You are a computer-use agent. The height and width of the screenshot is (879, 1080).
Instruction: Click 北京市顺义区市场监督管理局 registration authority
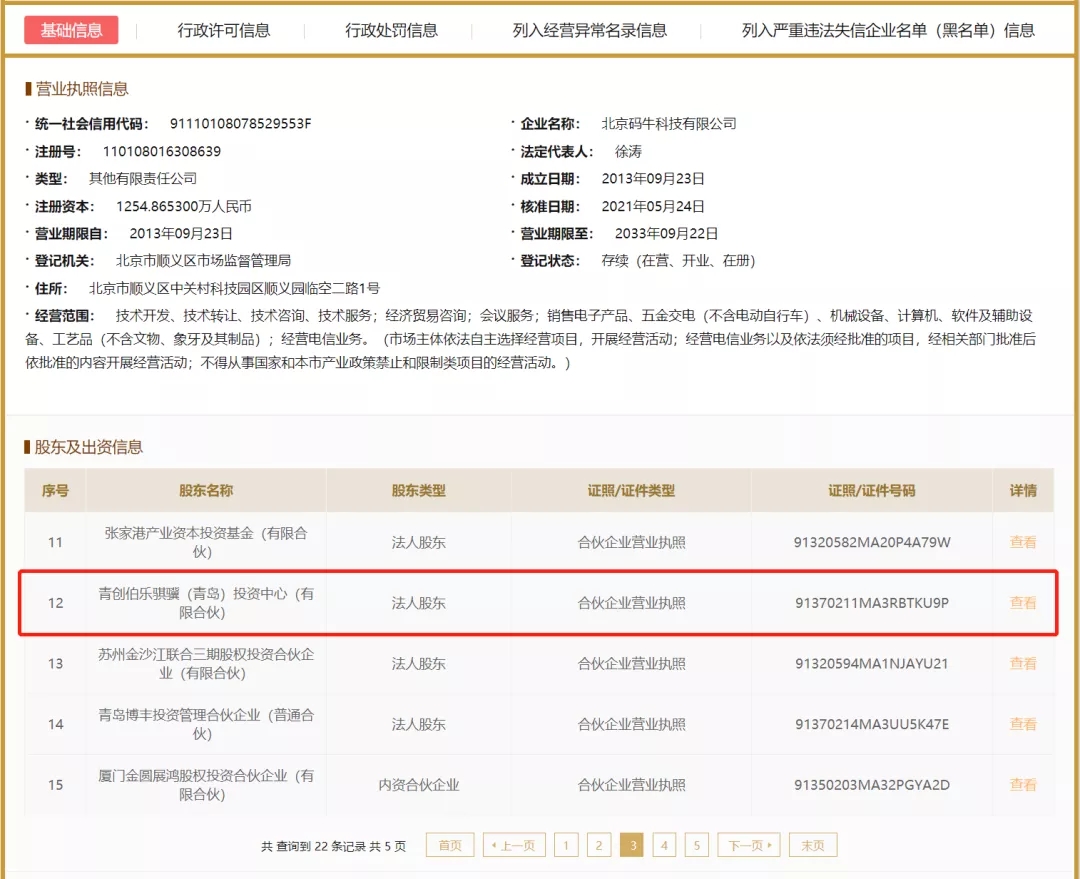tap(203, 261)
